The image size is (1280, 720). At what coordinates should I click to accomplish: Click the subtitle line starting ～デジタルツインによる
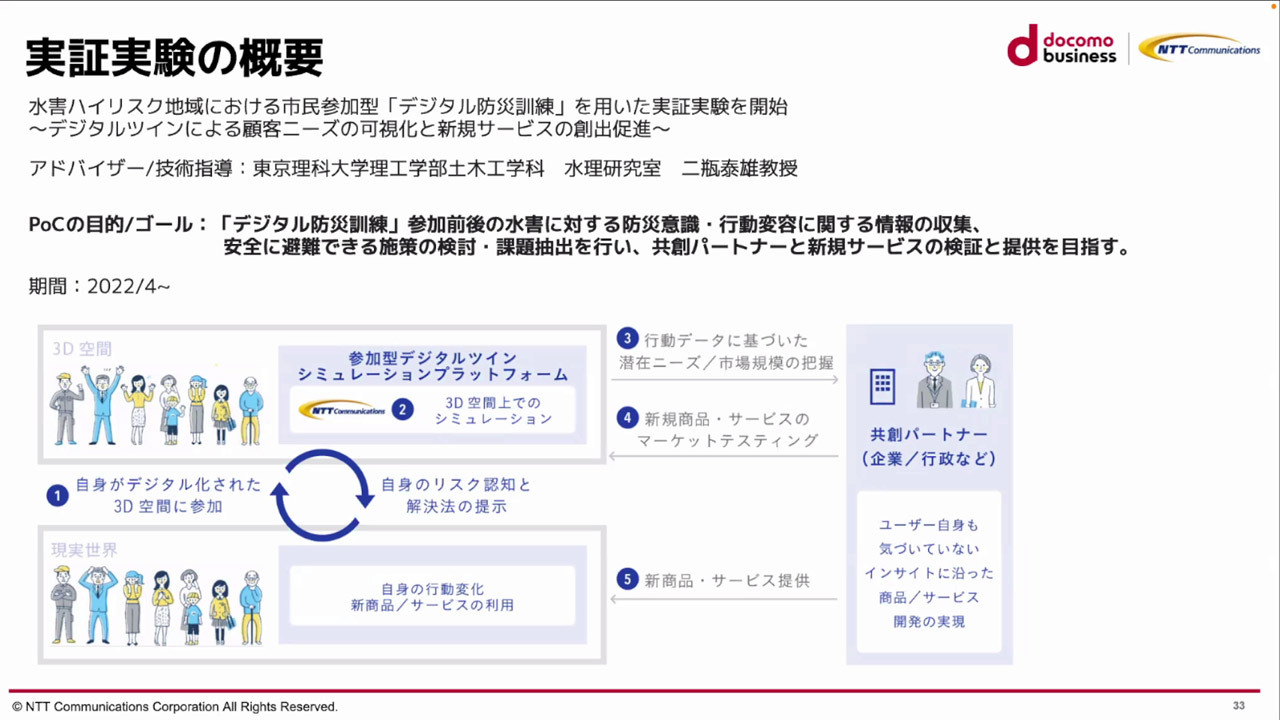point(349,130)
